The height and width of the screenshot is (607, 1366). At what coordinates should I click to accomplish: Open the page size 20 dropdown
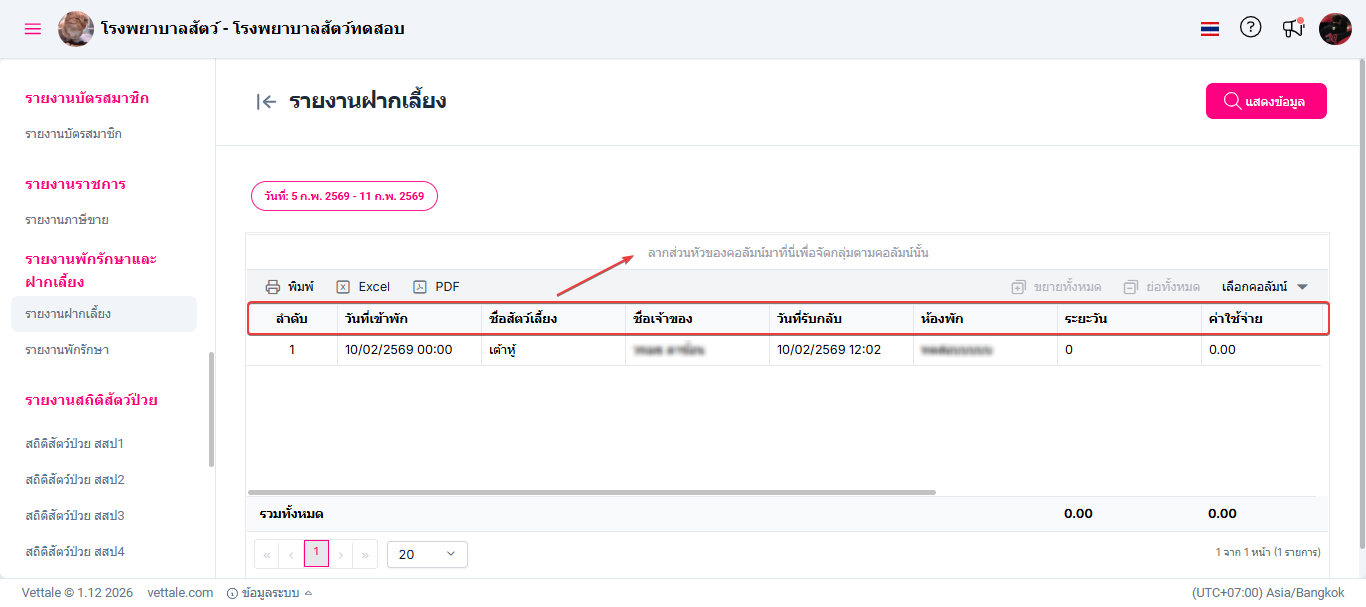427,554
